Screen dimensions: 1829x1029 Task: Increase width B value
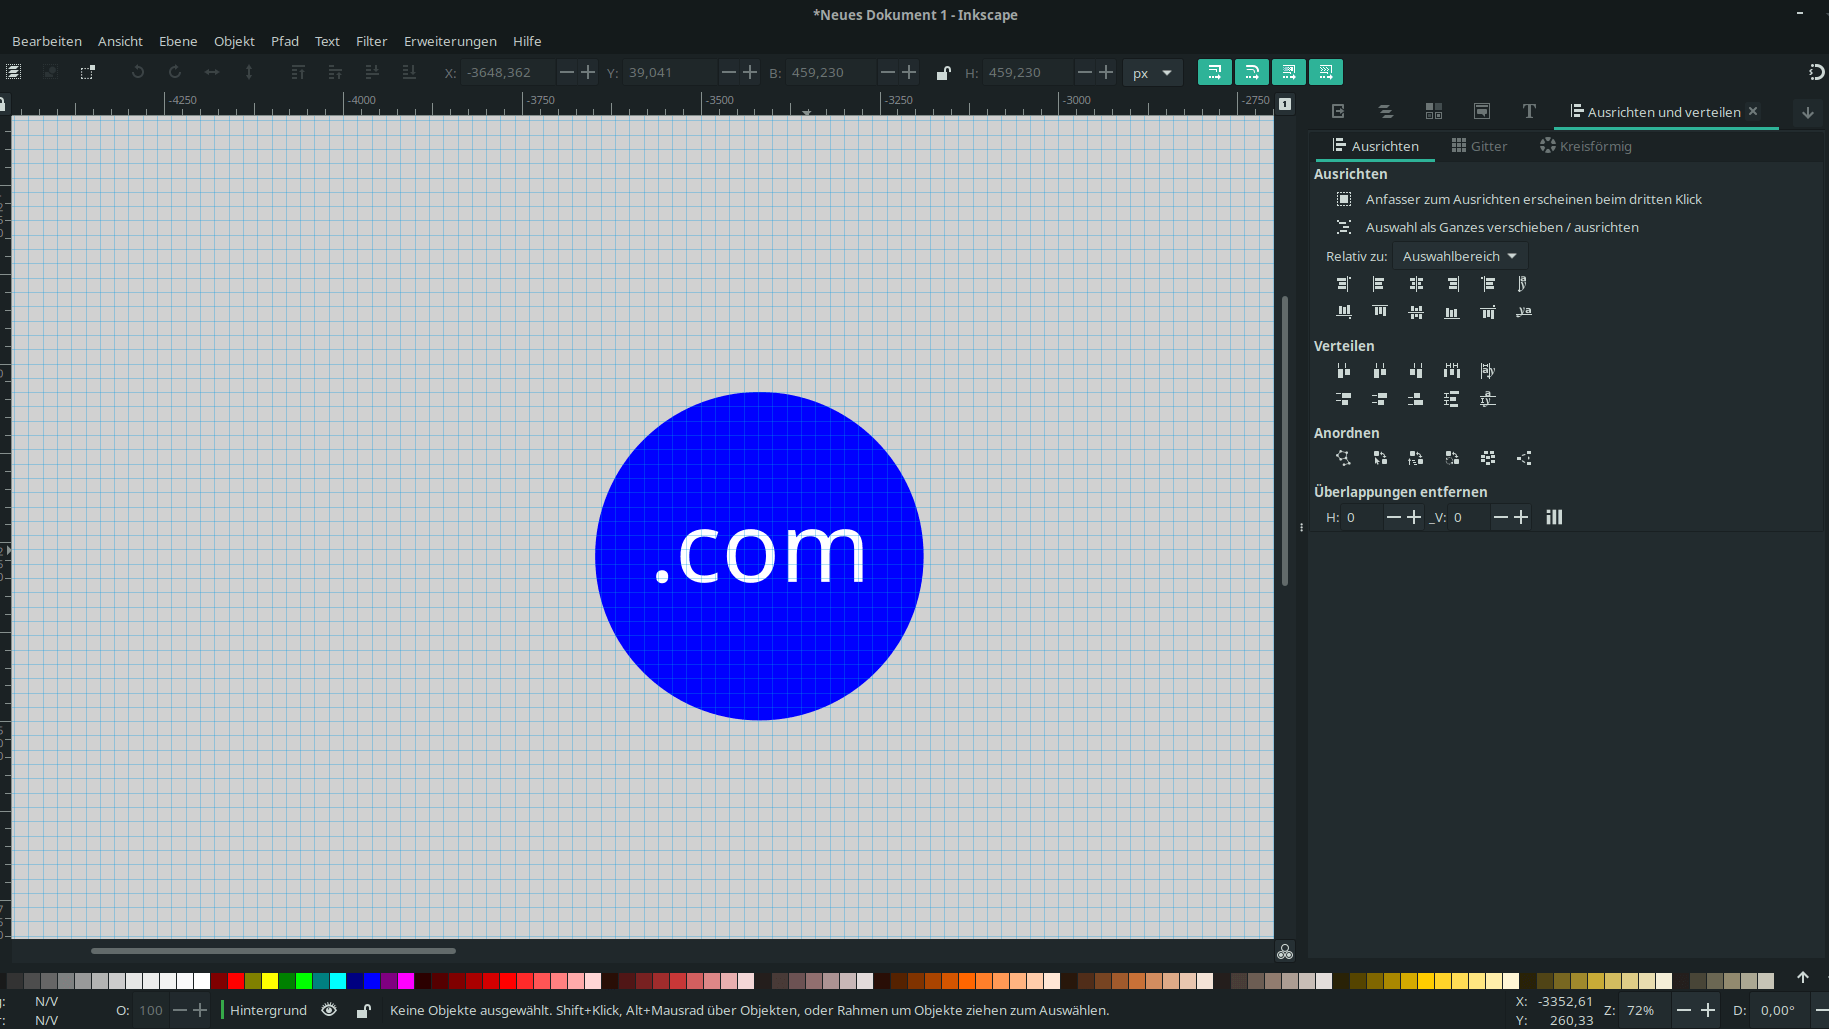click(909, 72)
